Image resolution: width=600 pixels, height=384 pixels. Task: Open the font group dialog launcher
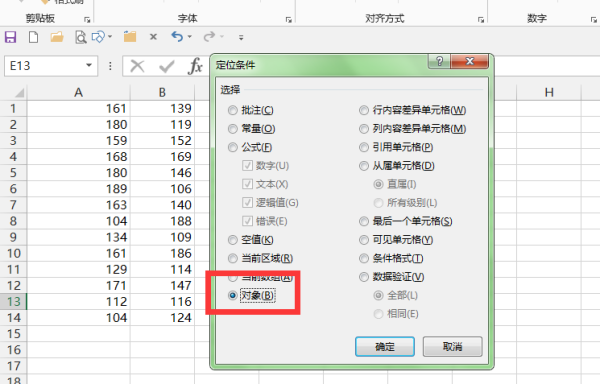pyautogui.click(x=289, y=20)
